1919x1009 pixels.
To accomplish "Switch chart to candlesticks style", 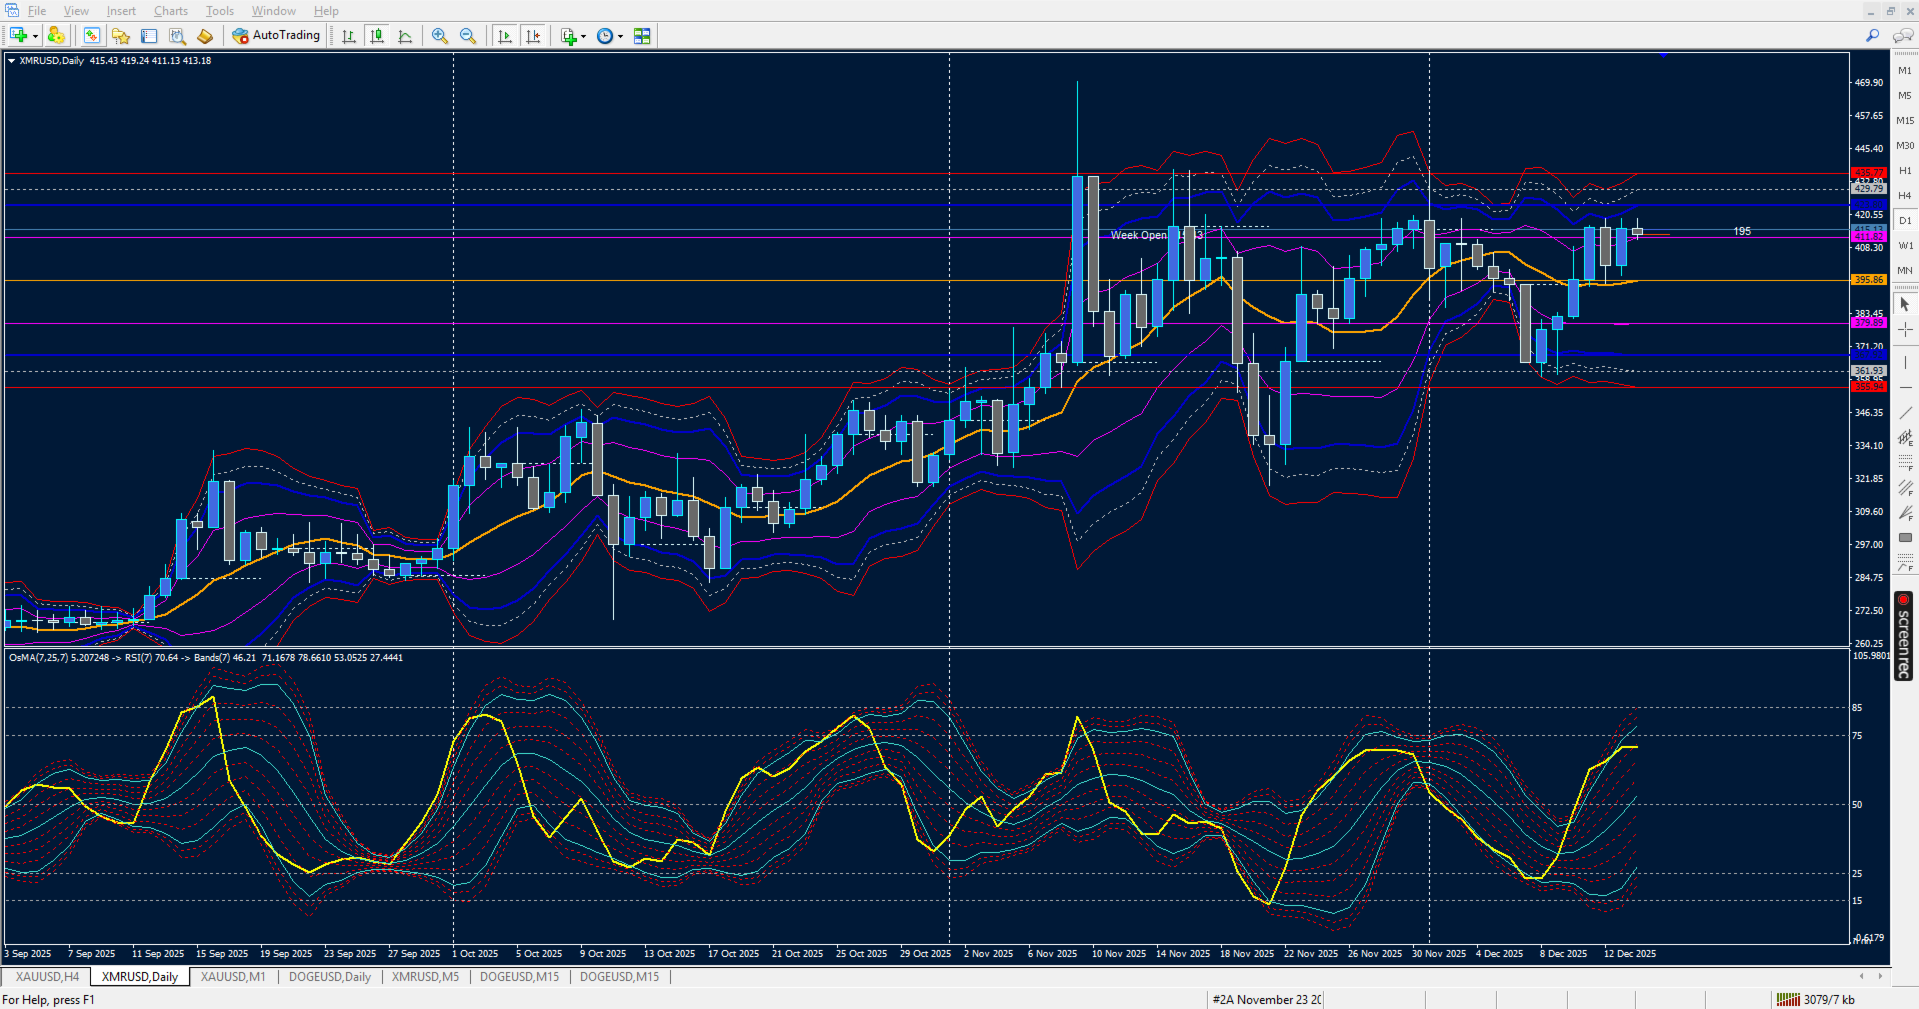I will 377,36.
